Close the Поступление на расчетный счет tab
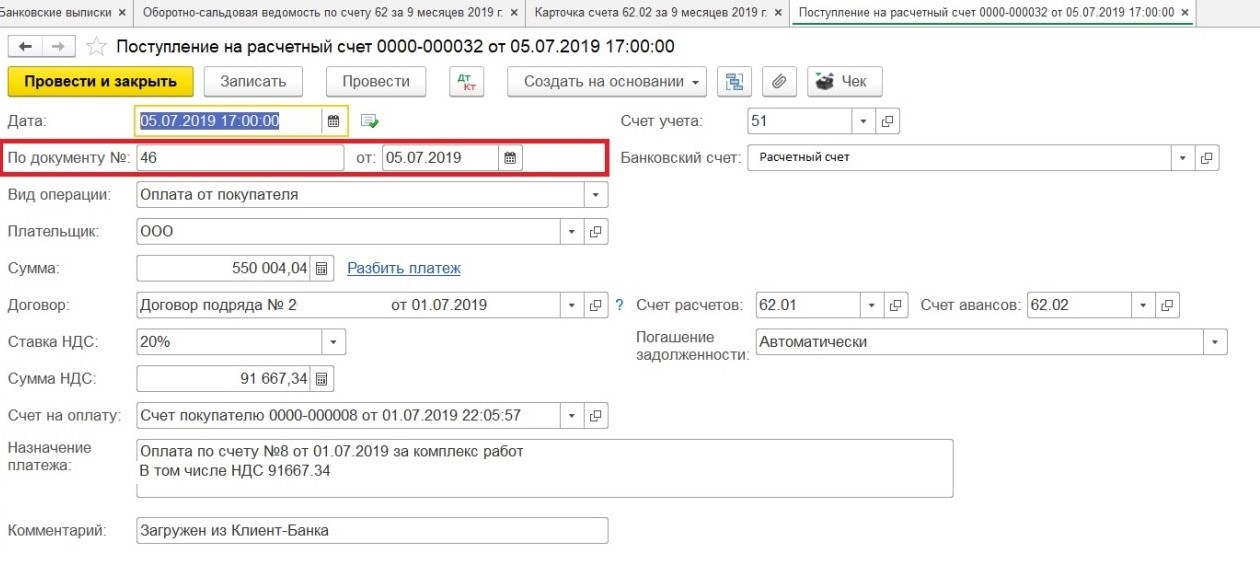This screenshot has height=588, width=1260. pyautogui.click(x=1184, y=13)
